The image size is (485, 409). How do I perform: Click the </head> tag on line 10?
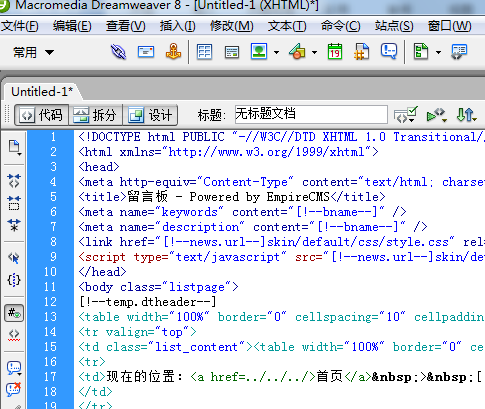click(x=102, y=272)
